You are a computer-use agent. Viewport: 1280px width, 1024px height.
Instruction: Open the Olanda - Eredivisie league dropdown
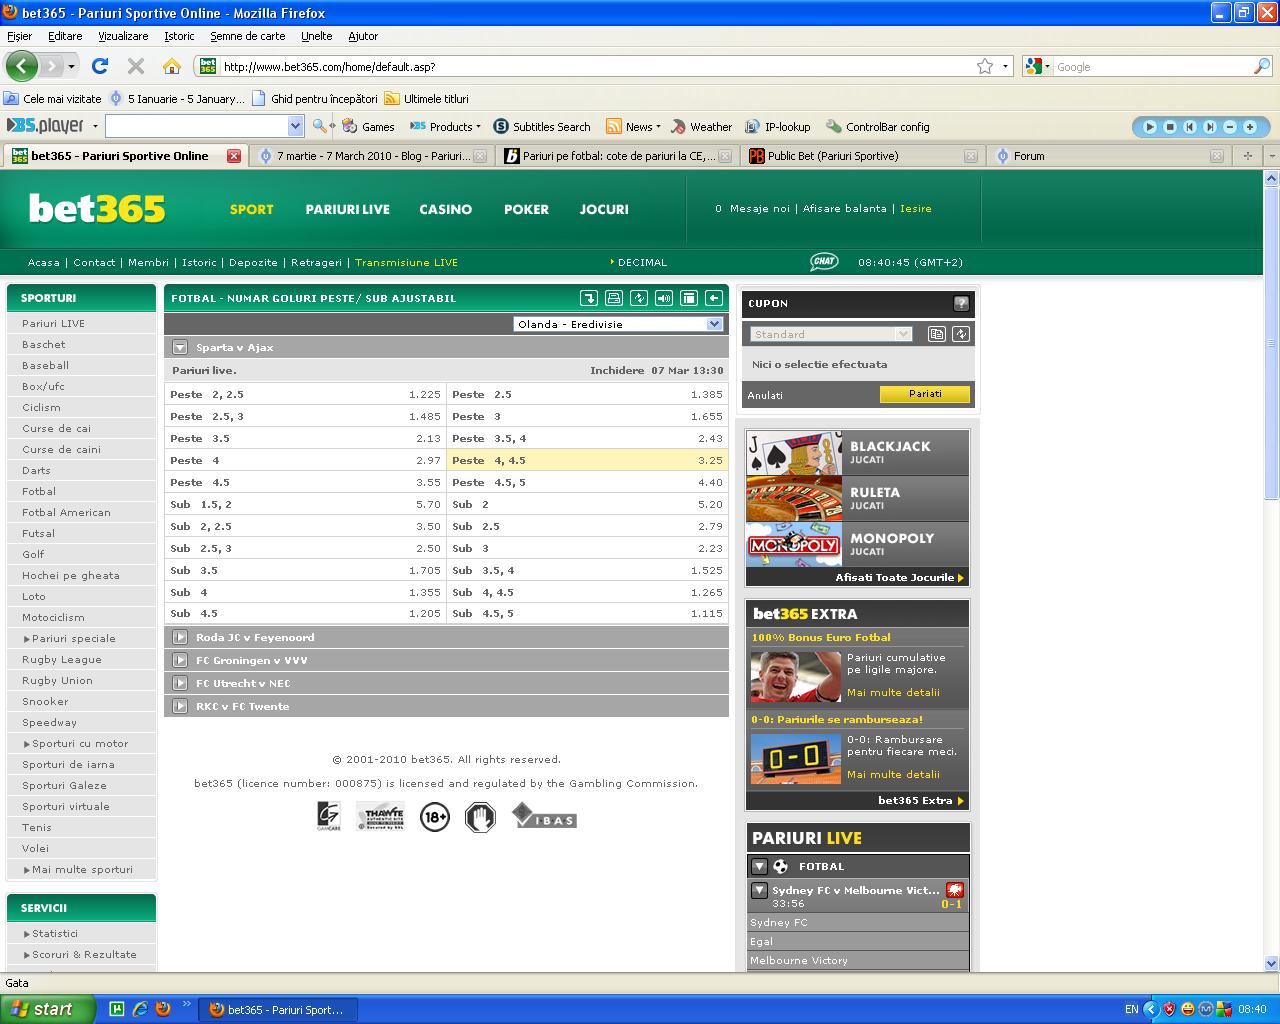(x=618, y=324)
